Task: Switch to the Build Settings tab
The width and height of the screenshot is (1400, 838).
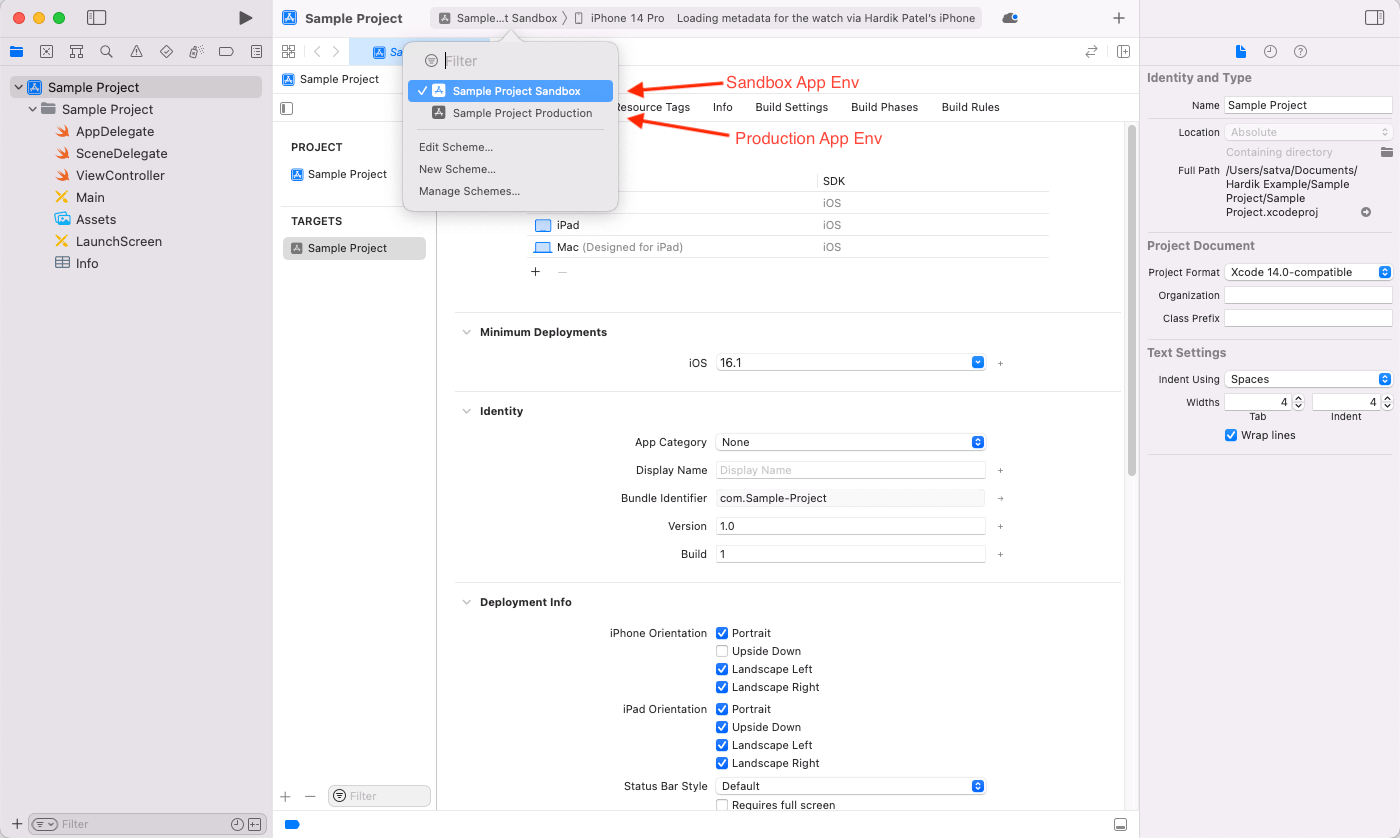Action: tap(792, 107)
